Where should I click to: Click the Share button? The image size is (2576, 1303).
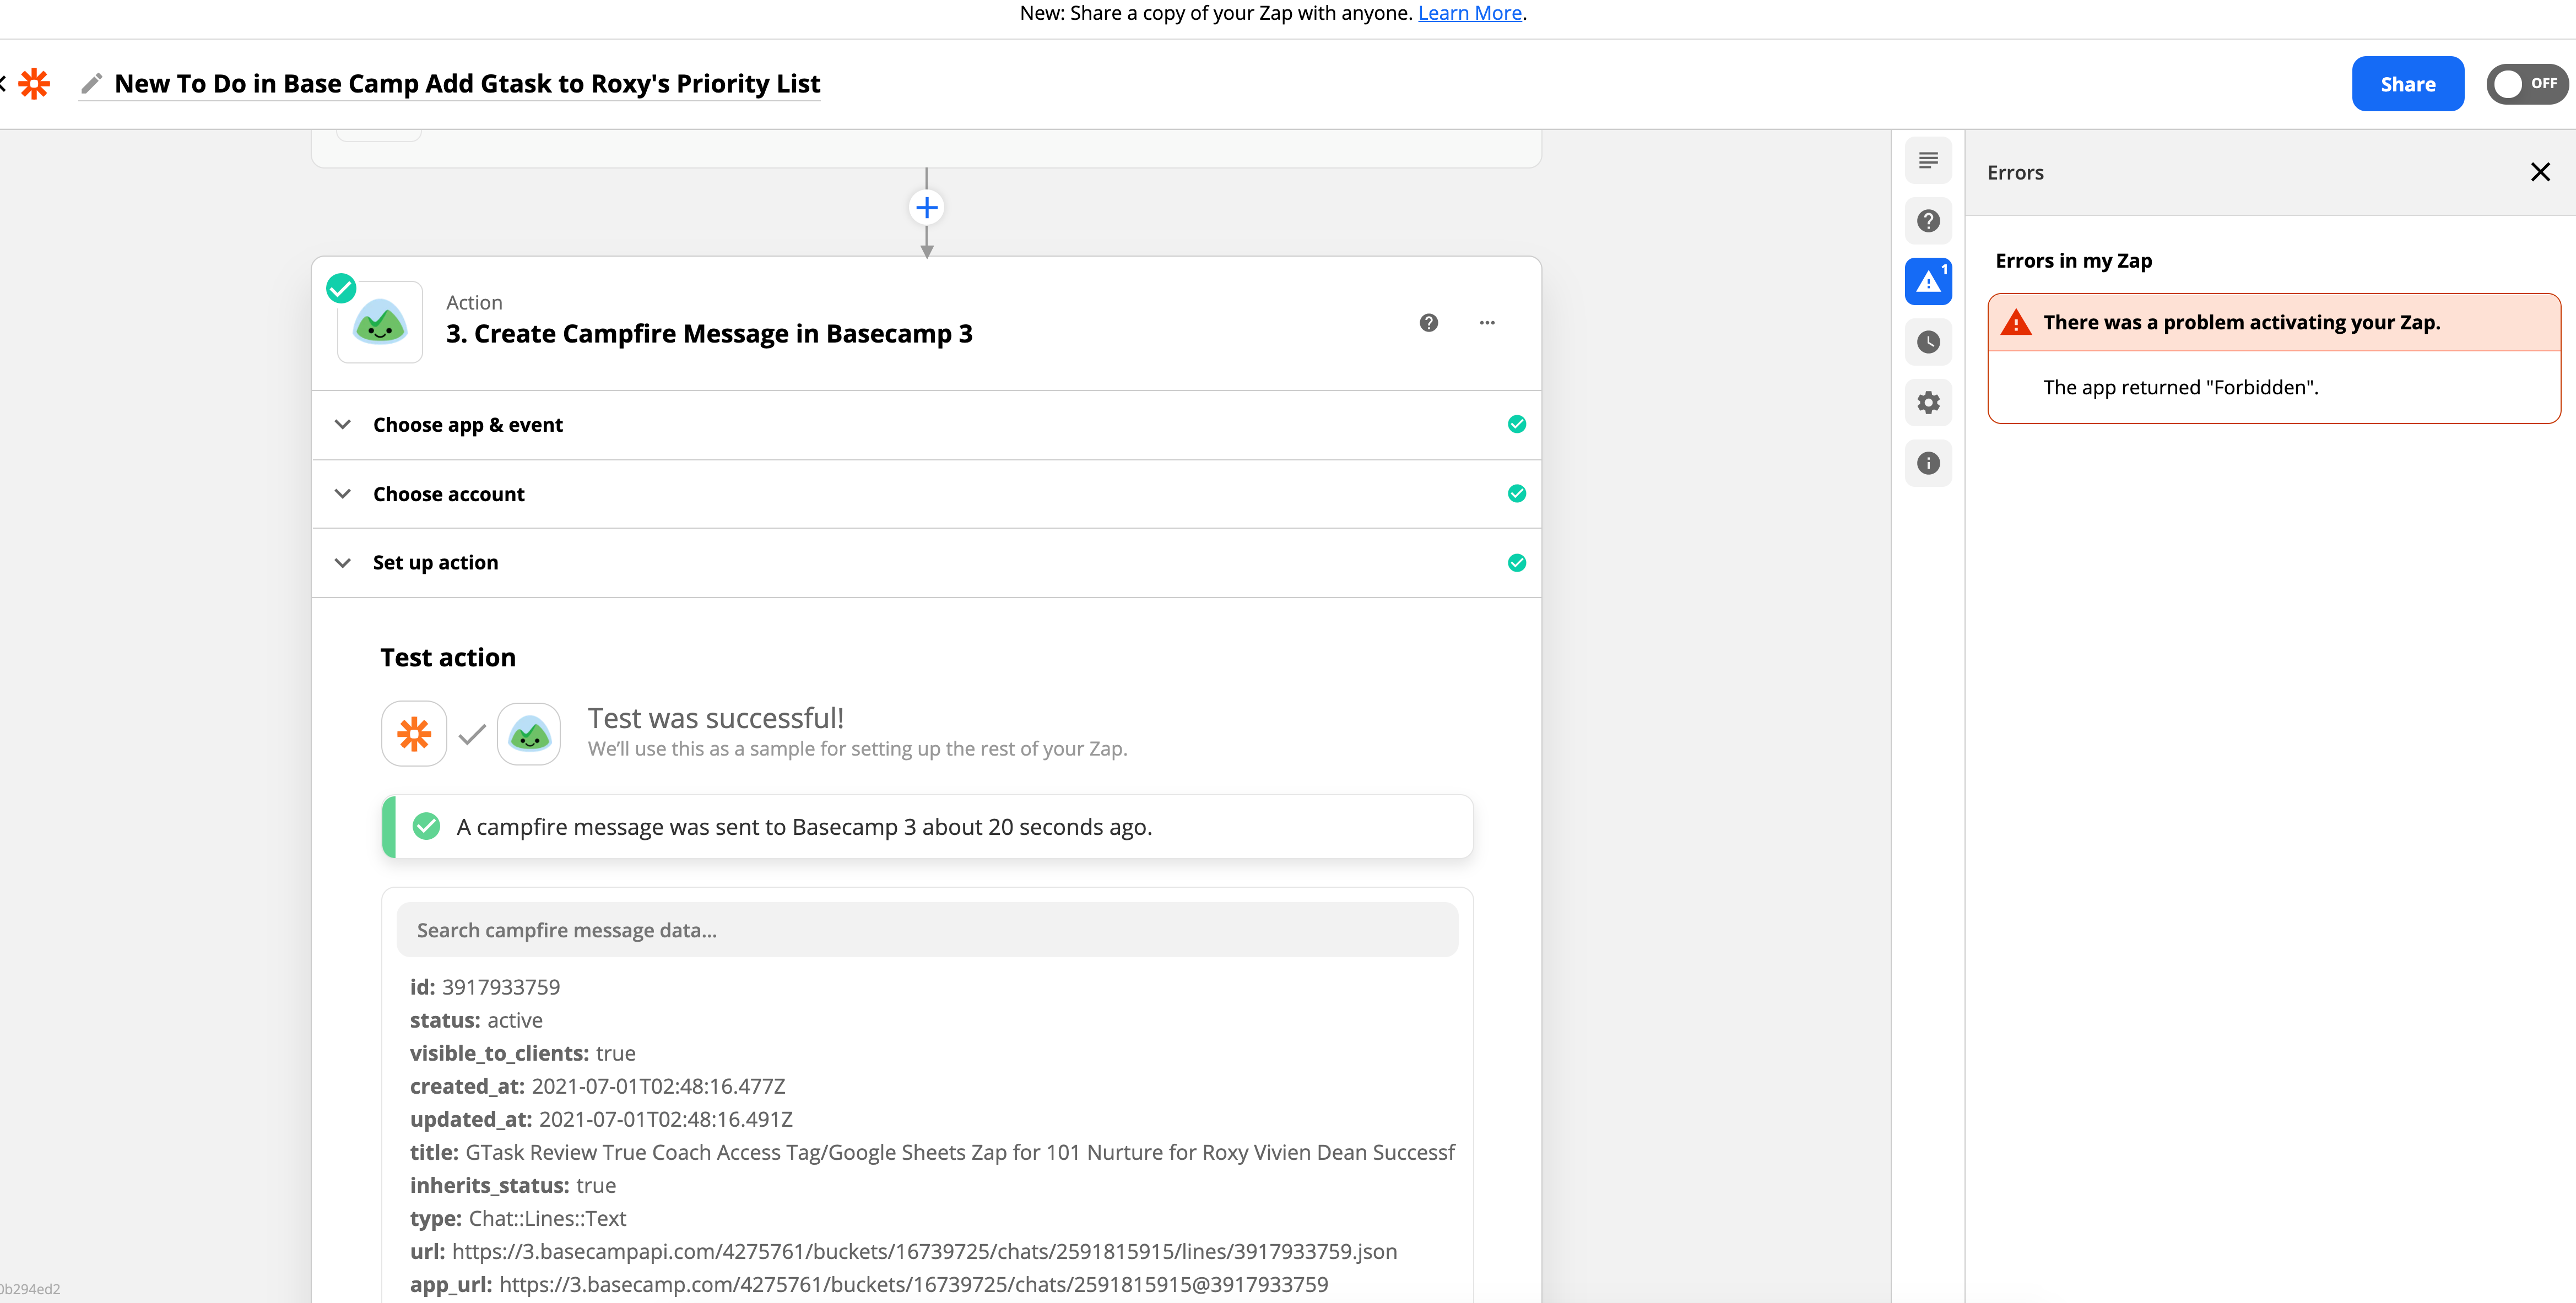tap(2407, 84)
